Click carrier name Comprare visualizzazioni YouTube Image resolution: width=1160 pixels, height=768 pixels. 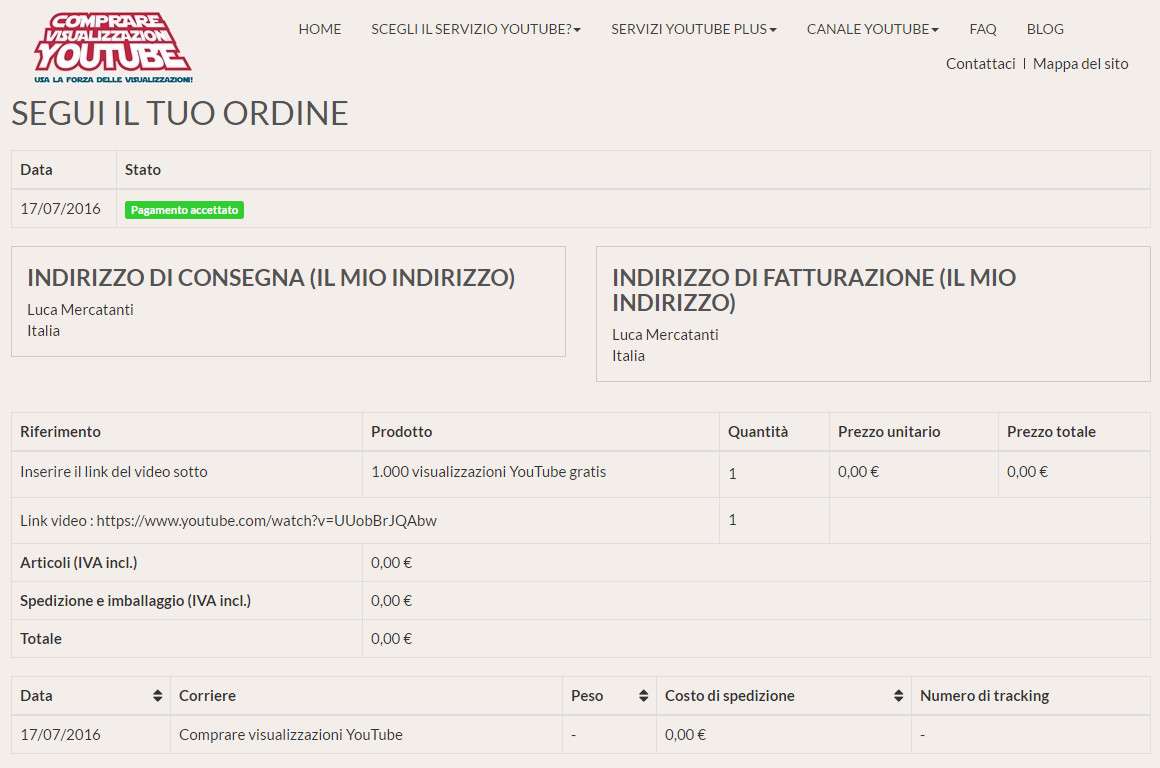tap(291, 735)
